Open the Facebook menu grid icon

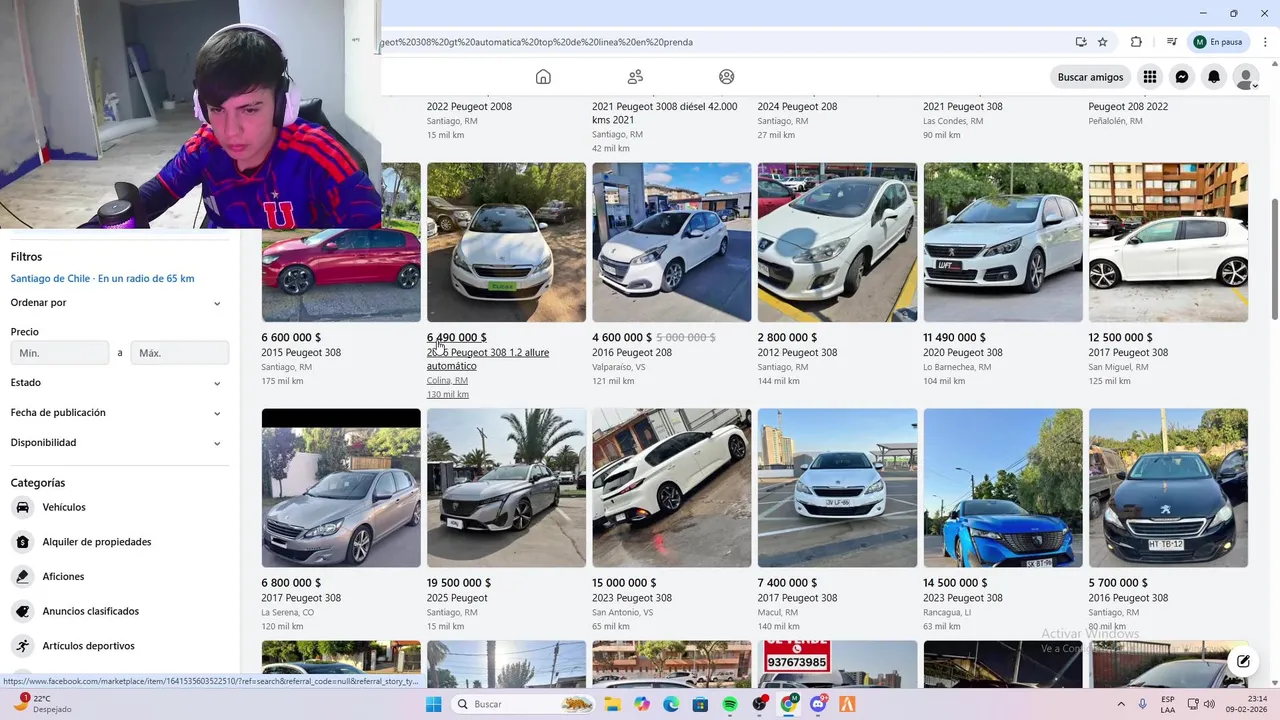pyautogui.click(x=1150, y=77)
